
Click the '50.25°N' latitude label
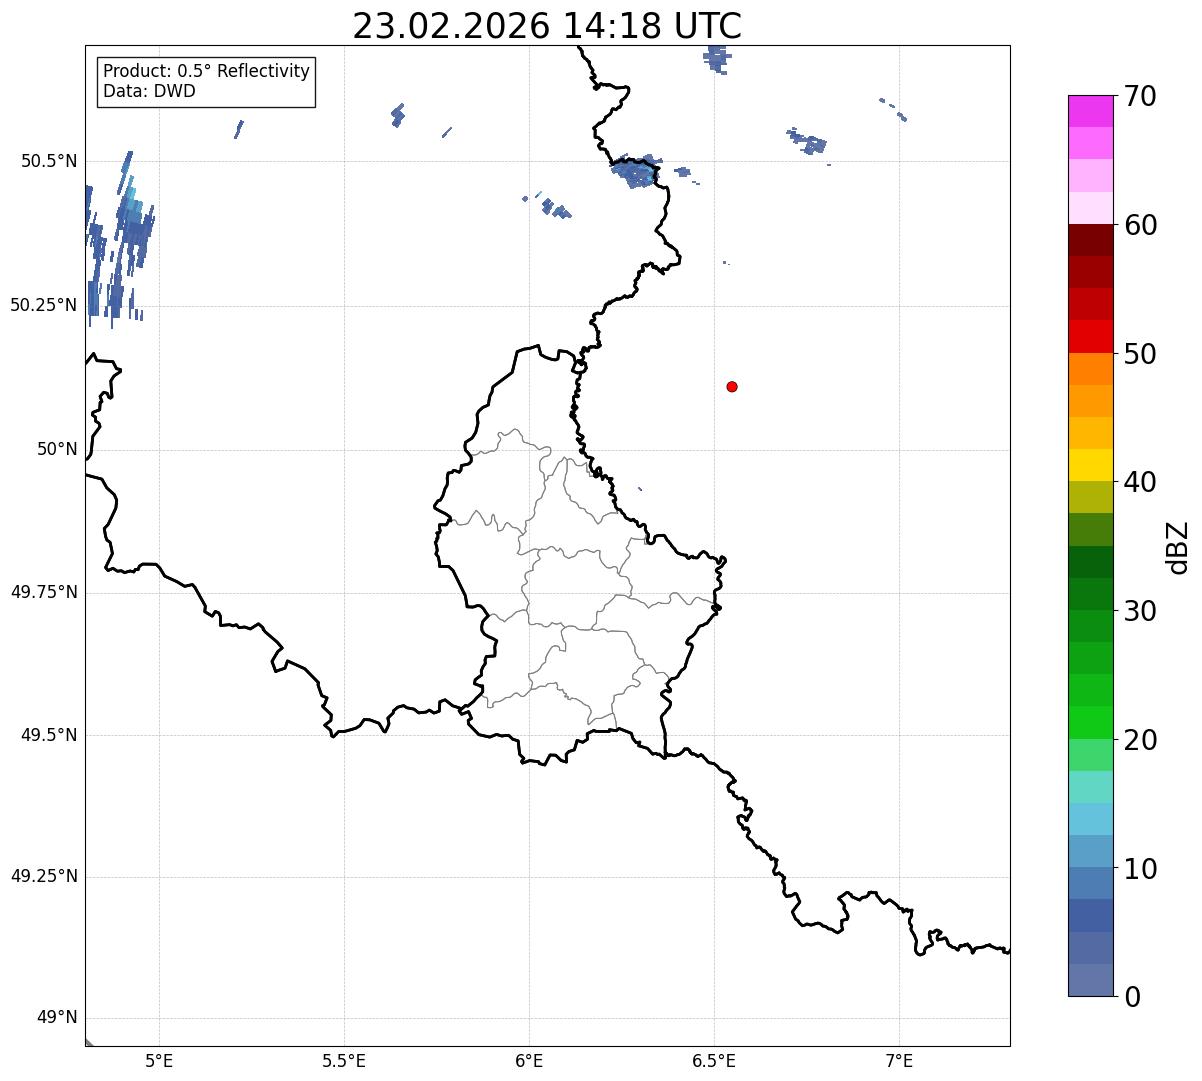coord(43,305)
